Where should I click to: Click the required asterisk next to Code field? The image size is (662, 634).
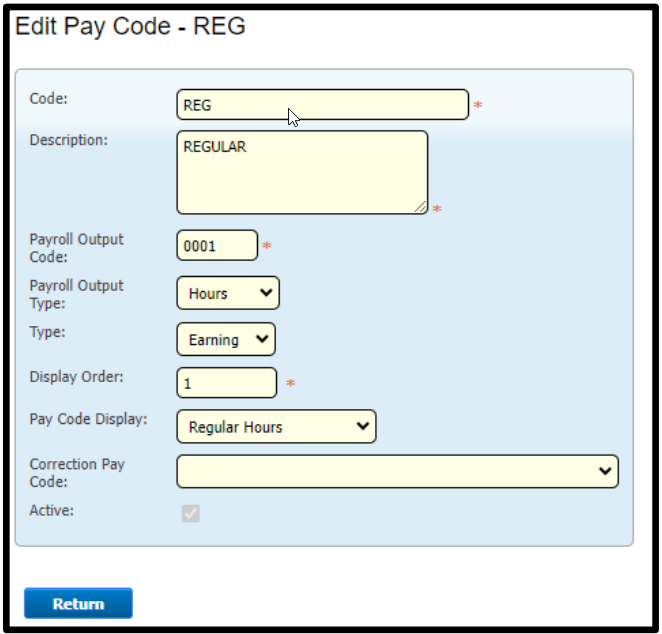(x=478, y=104)
